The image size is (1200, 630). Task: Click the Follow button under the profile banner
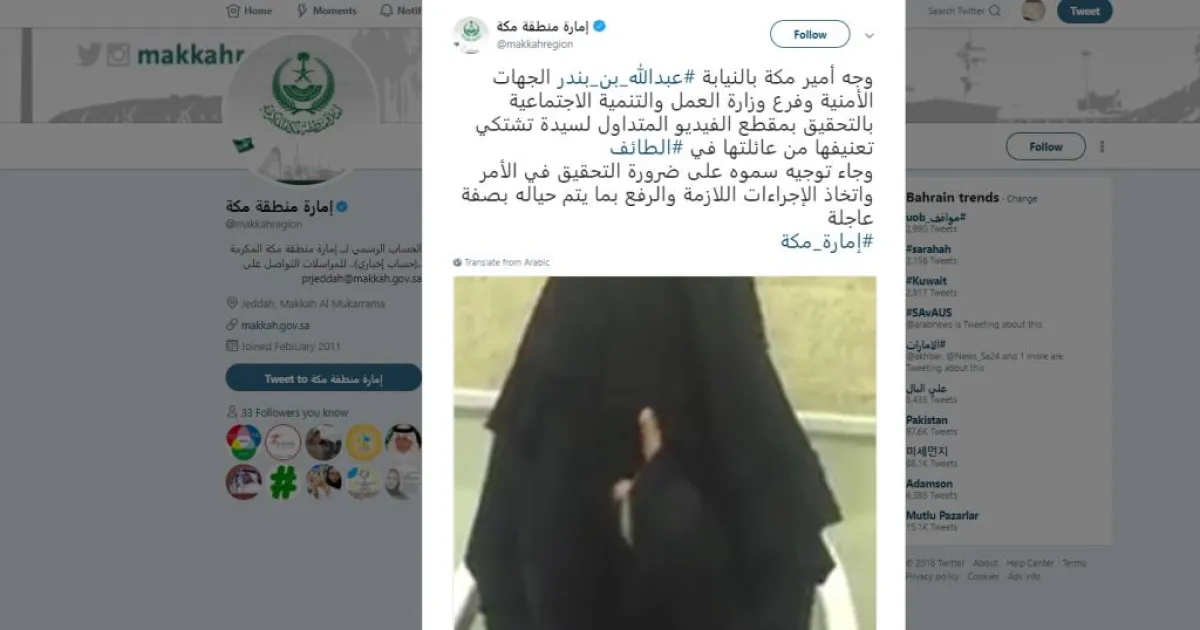[x=1045, y=147]
